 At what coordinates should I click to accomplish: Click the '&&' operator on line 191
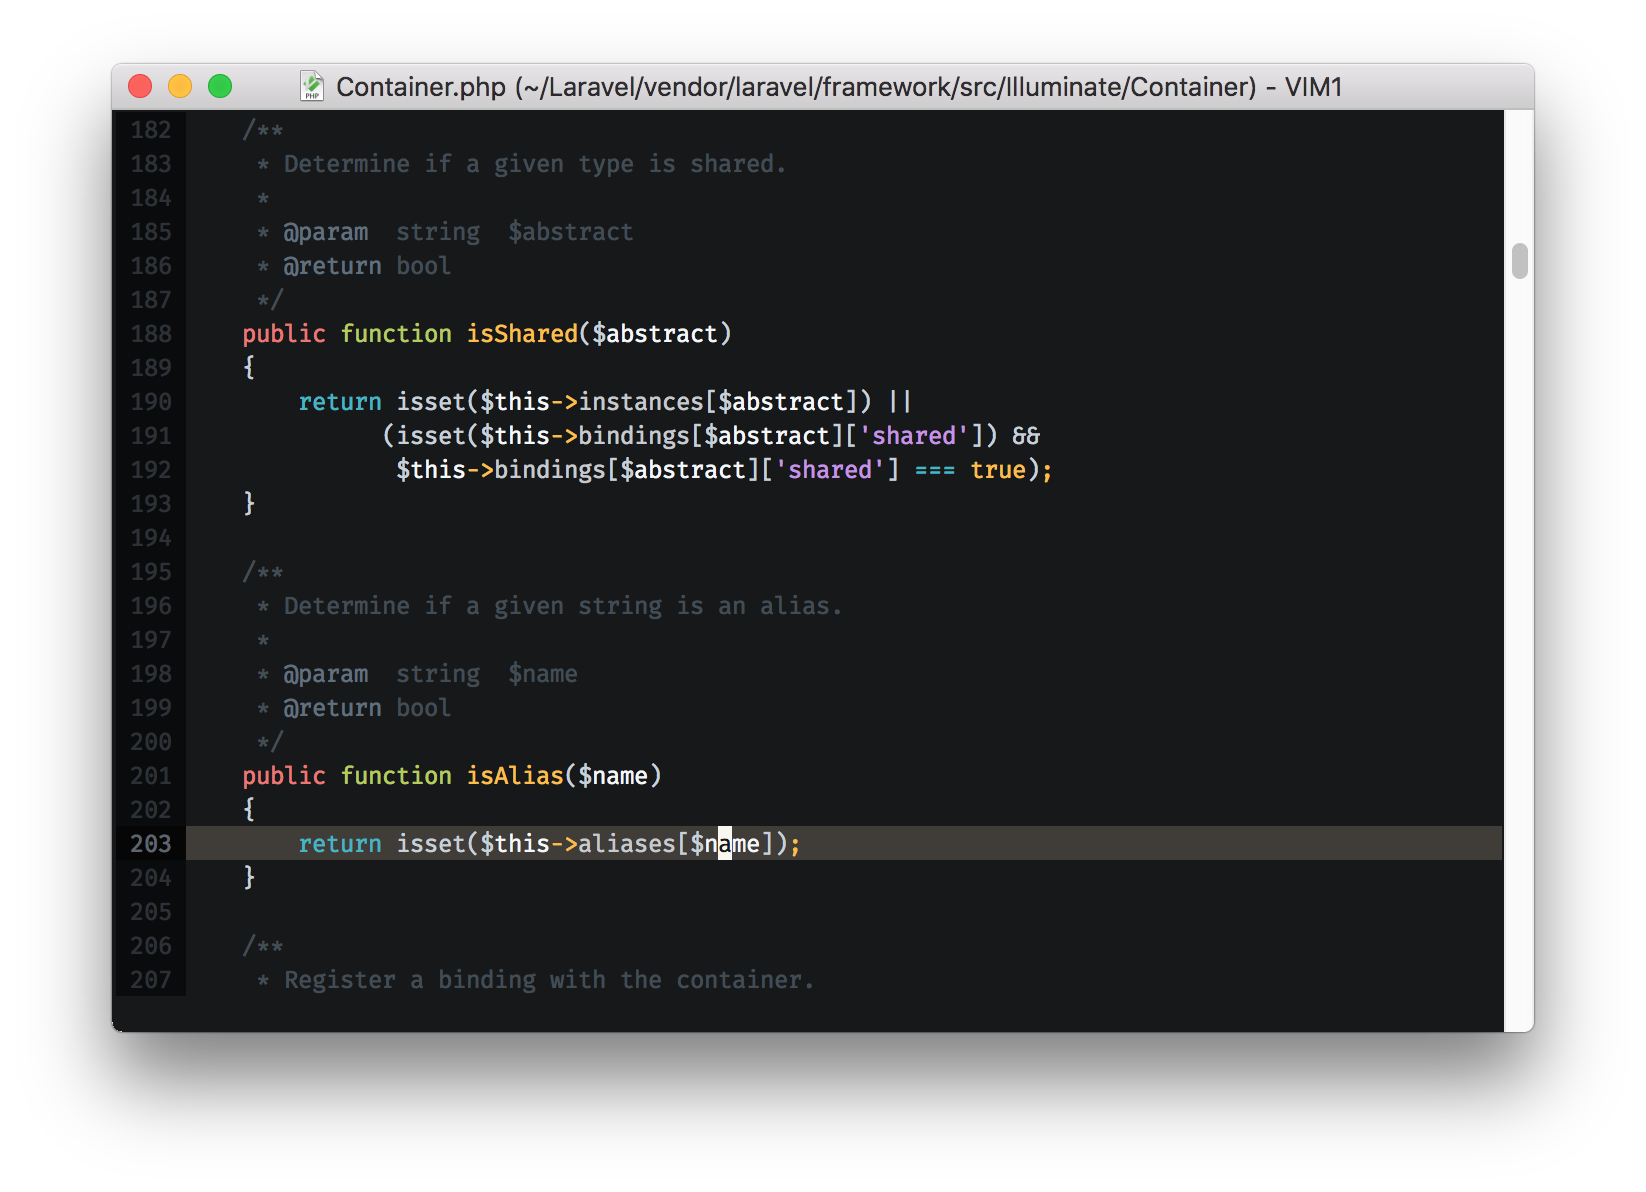pyautogui.click(x=1026, y=436)
